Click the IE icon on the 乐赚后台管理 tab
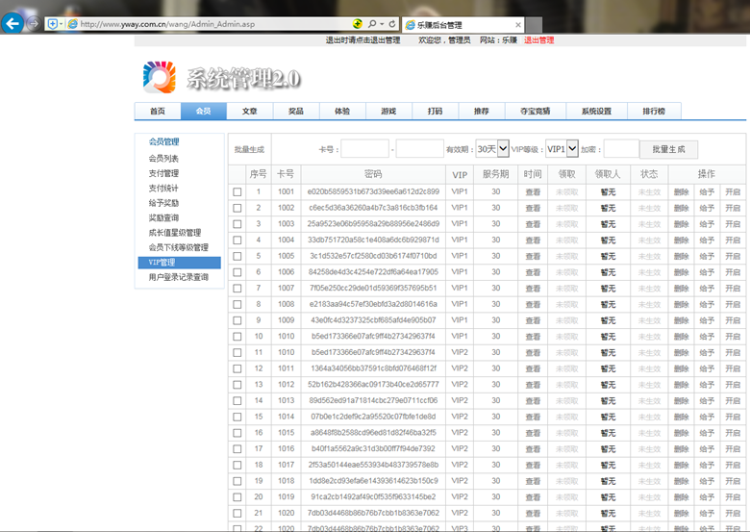The image size is (750, 532). pos(410,25)
